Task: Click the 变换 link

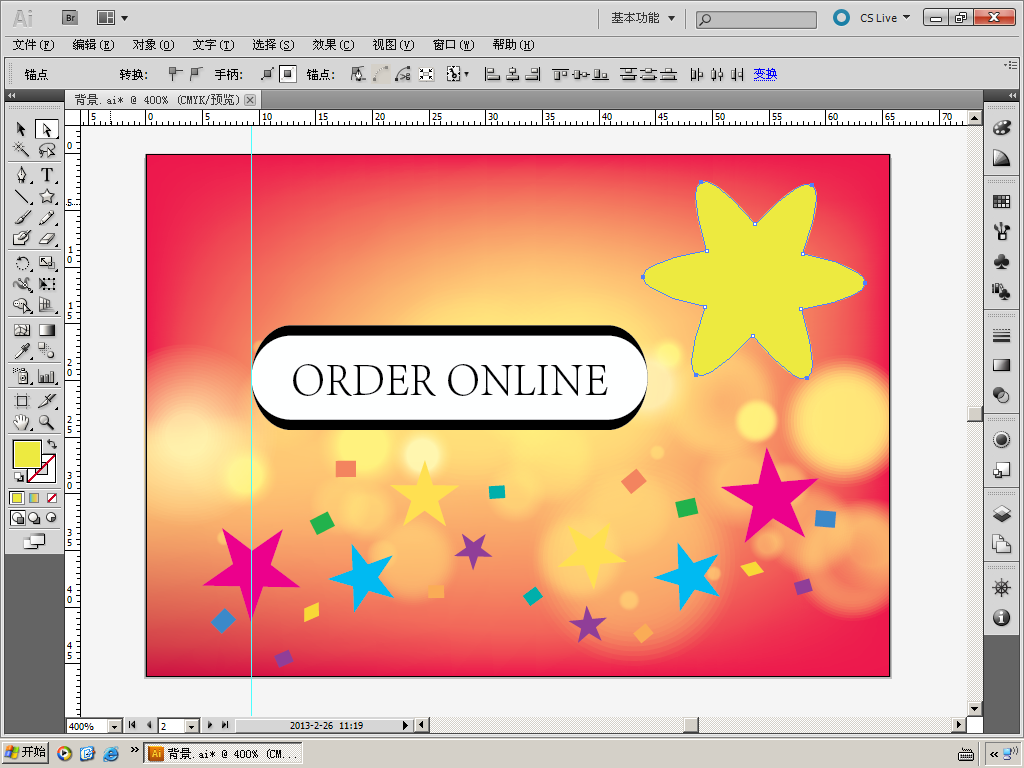Action: [765, 74]
